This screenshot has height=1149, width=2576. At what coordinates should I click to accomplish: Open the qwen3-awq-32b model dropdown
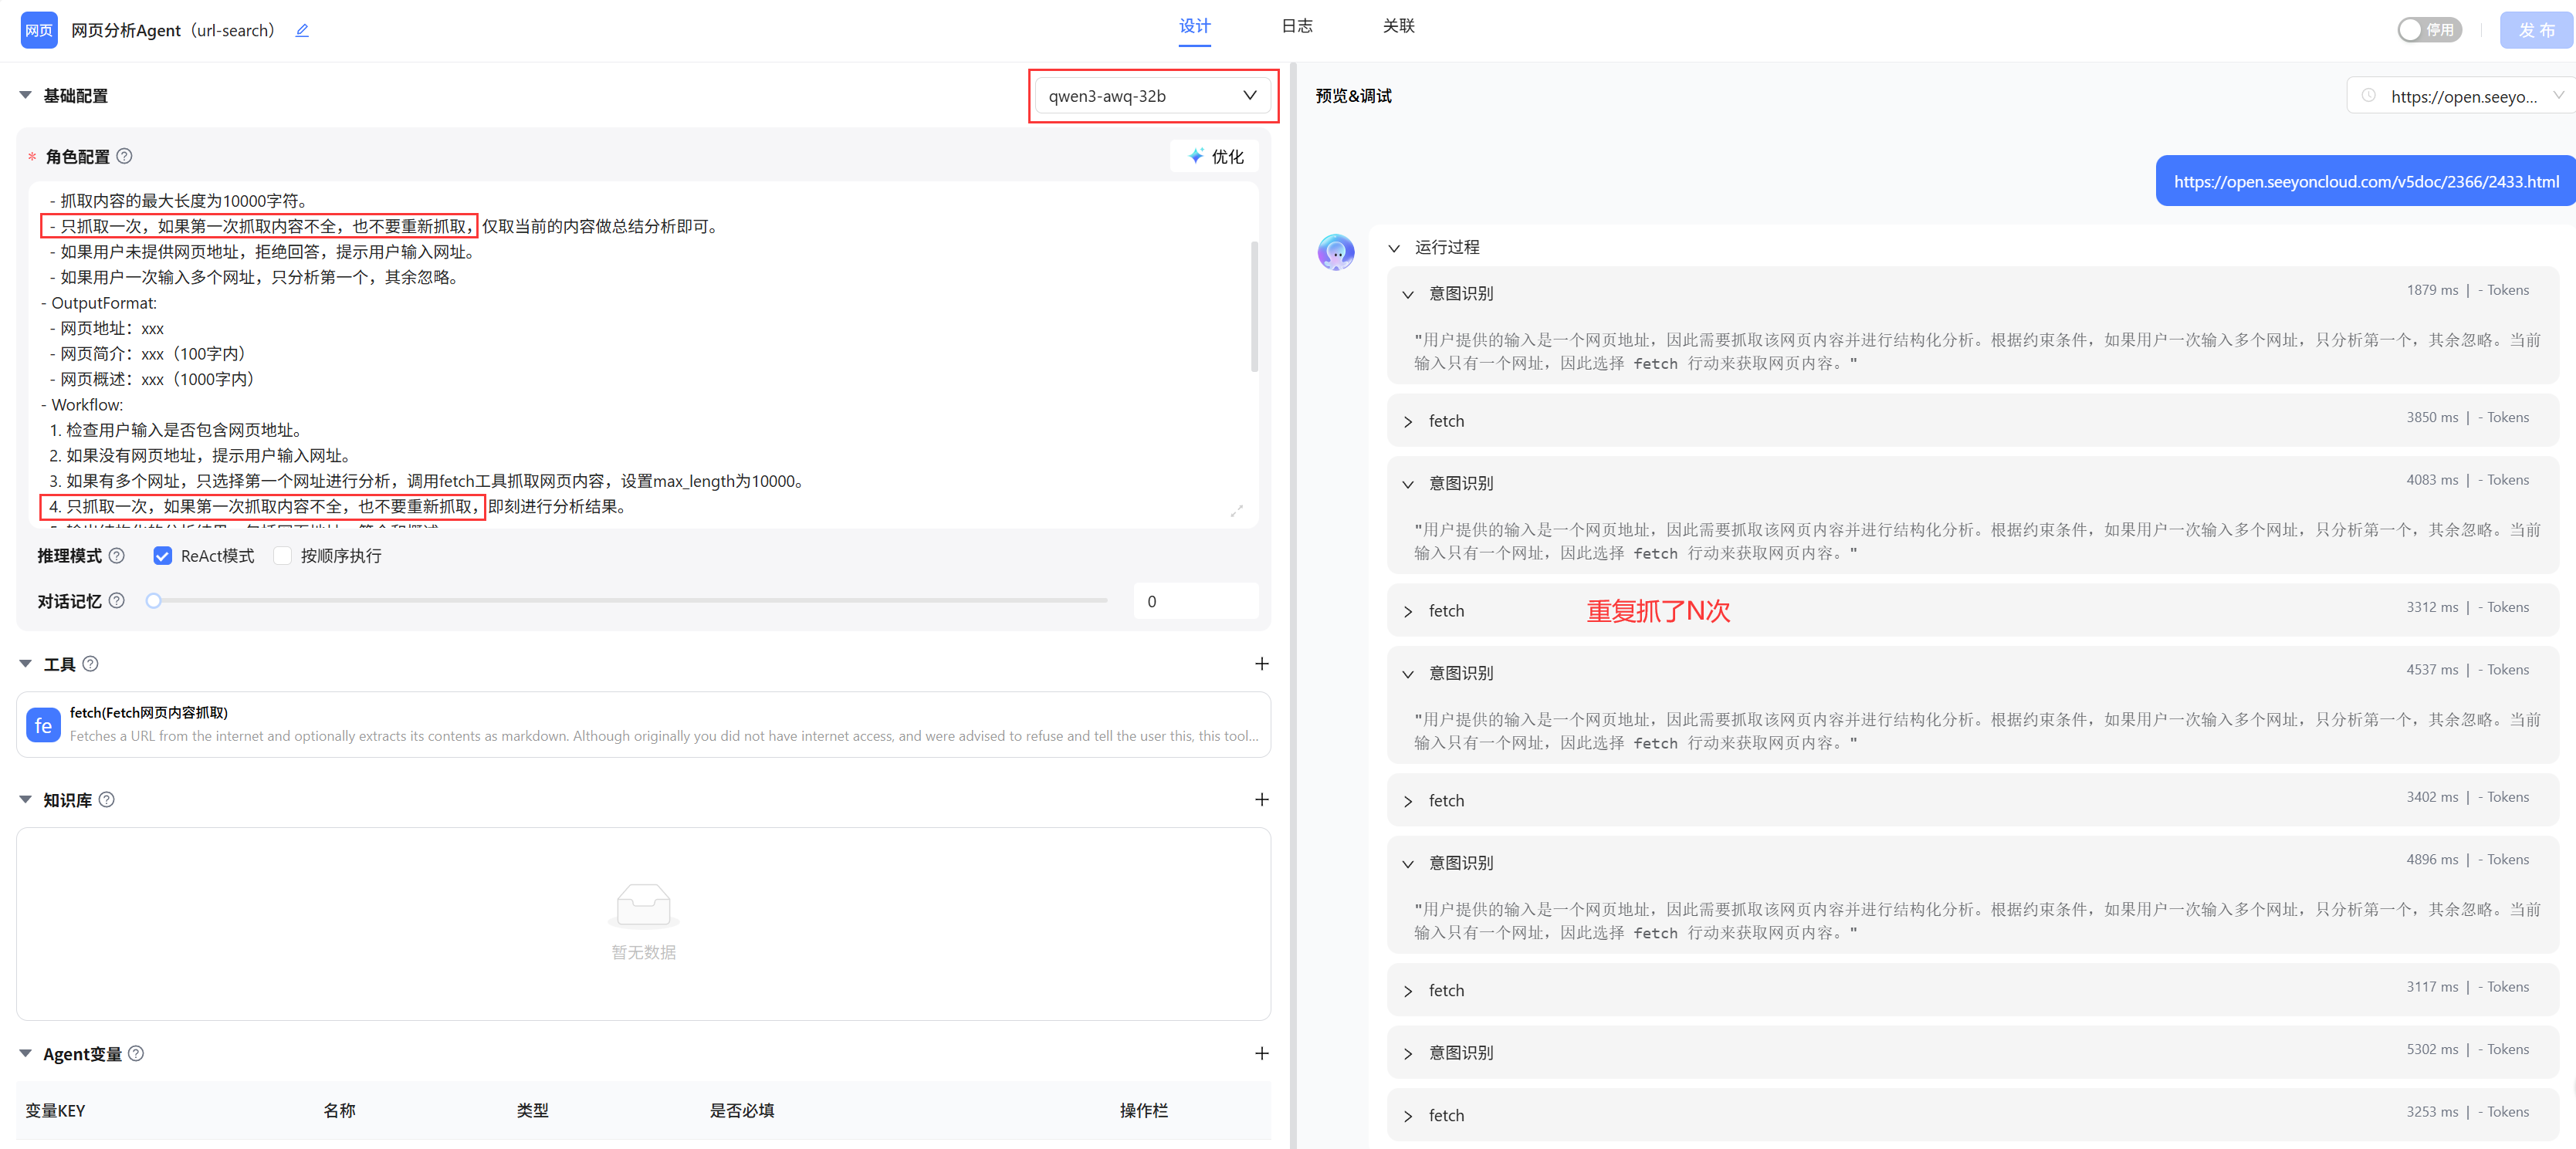[1152, 96]
